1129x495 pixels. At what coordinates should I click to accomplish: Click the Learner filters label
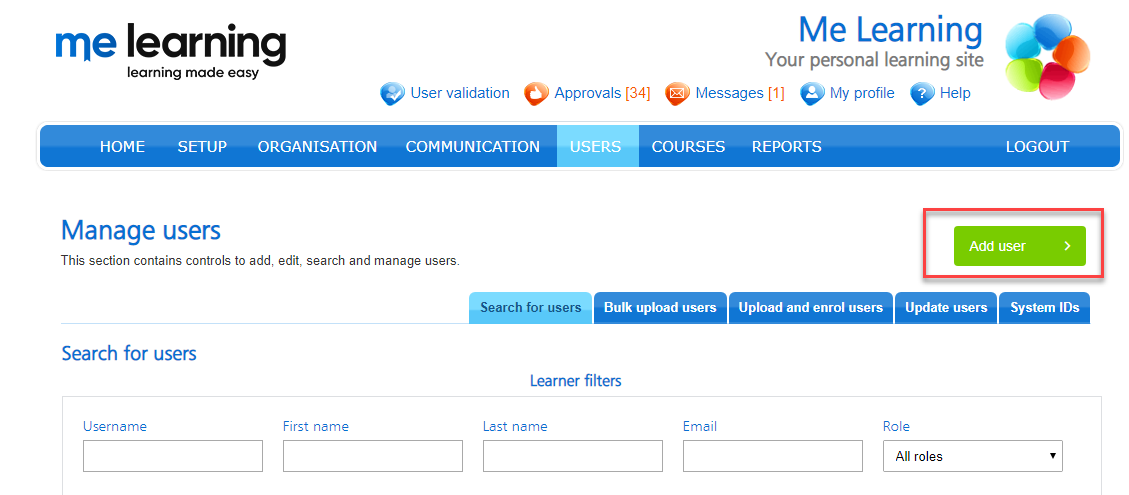click(575, 380)
